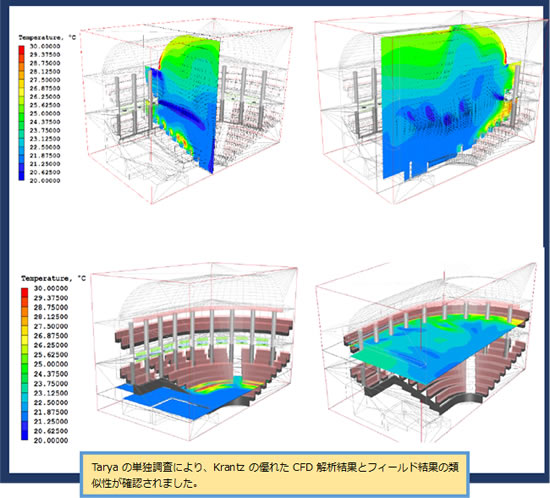
Task: Click the top-right longitudinal section CFD plot
Action: tap(430, 107)
